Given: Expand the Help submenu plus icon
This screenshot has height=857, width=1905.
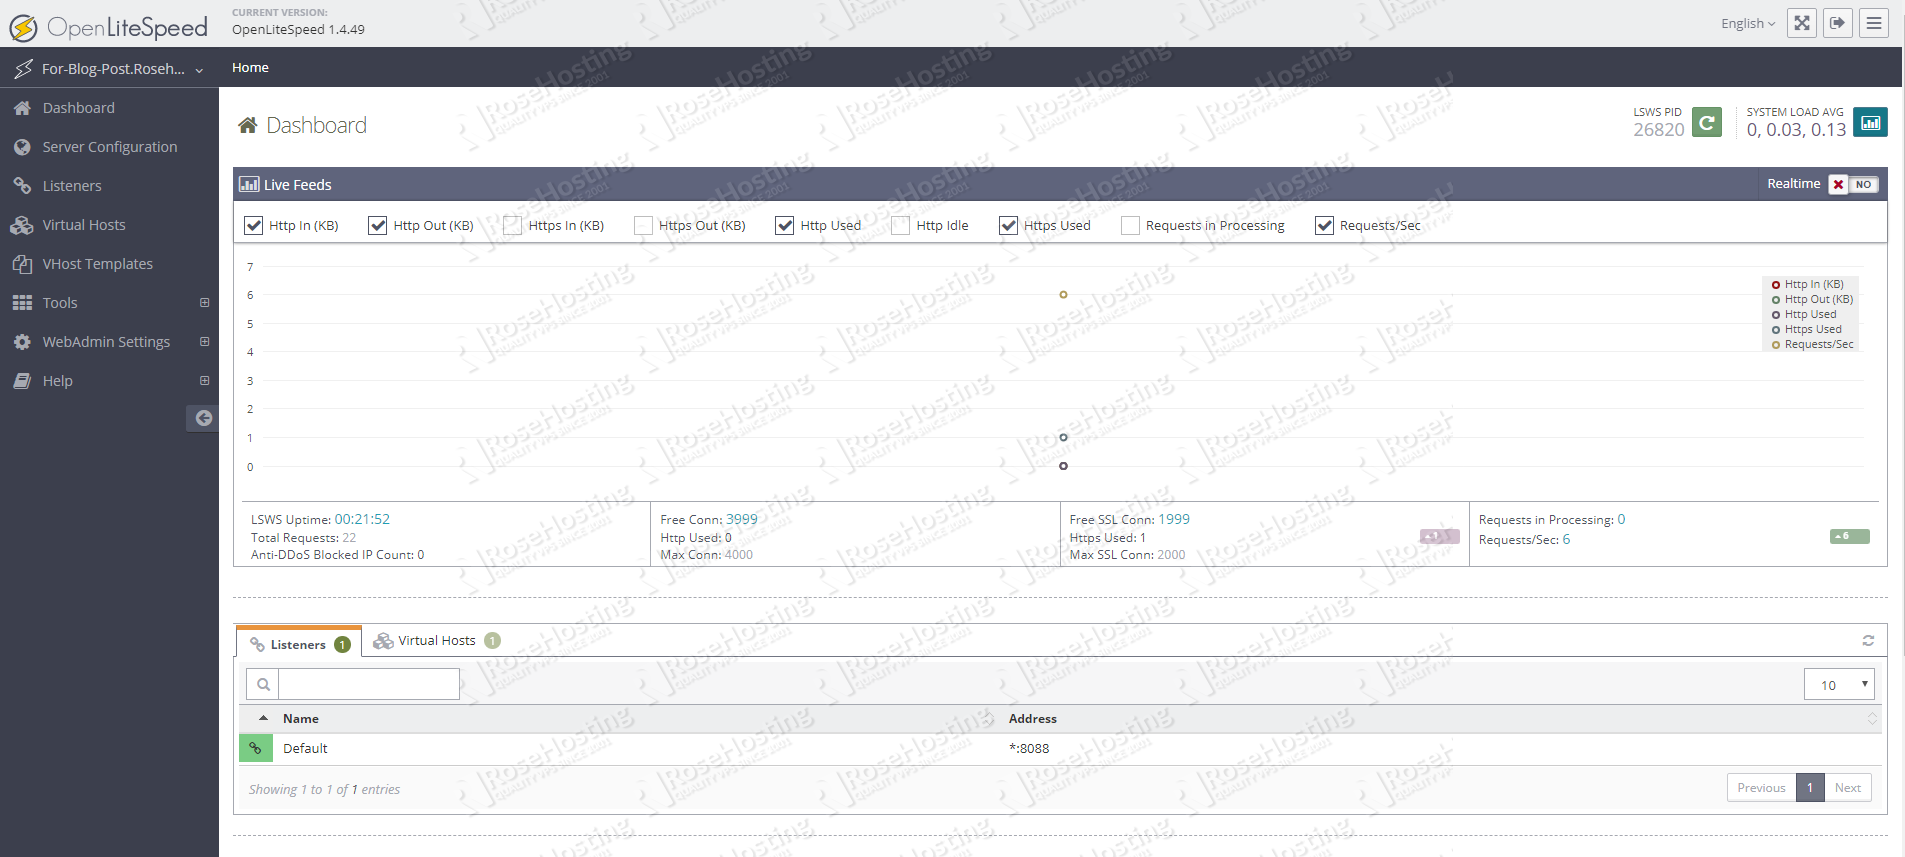Looking at the screenshot, I should pos(204,380).
